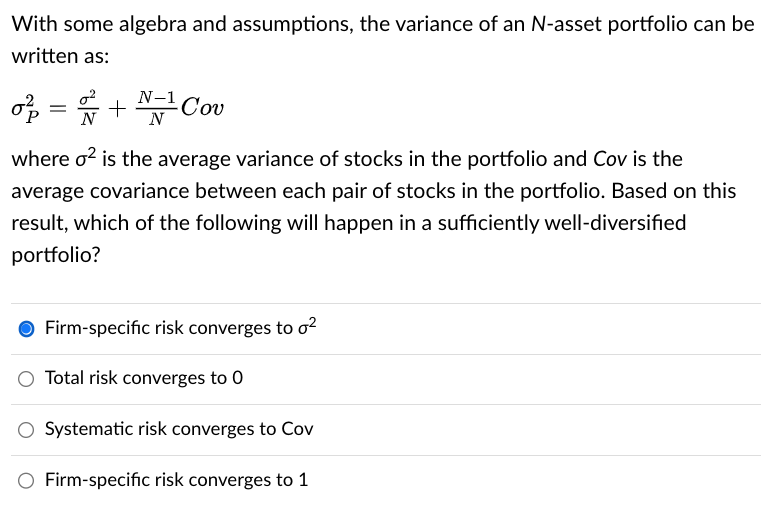This screenshot has height=514, width=780.
Task: Click the 'Total risk converges to 0' answer text
Action: click(144, 378)
